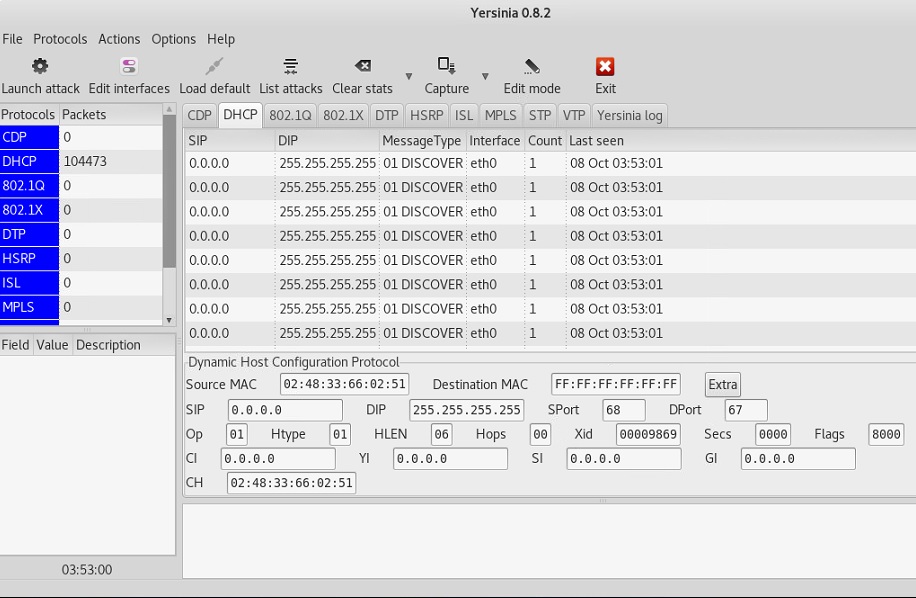916x598 pixels.
Task: Open the Yersinia log tab
Action: coord(629,115)
